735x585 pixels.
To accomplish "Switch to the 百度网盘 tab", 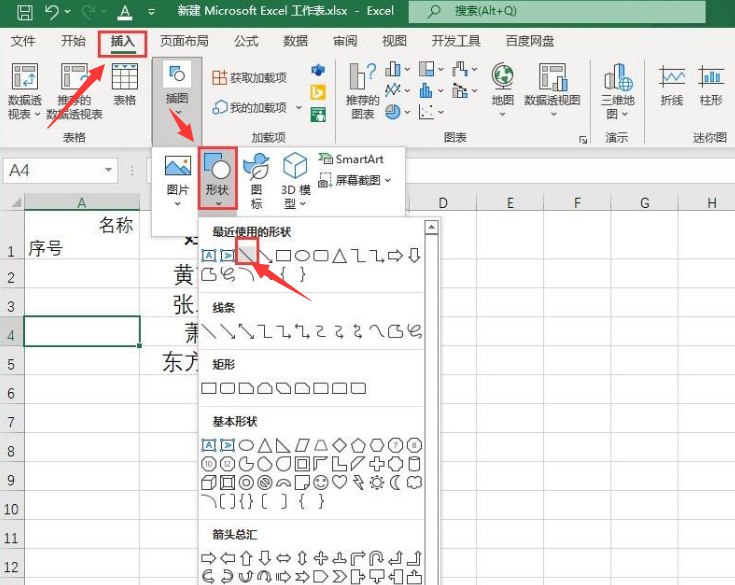I will tap(530, 41).
